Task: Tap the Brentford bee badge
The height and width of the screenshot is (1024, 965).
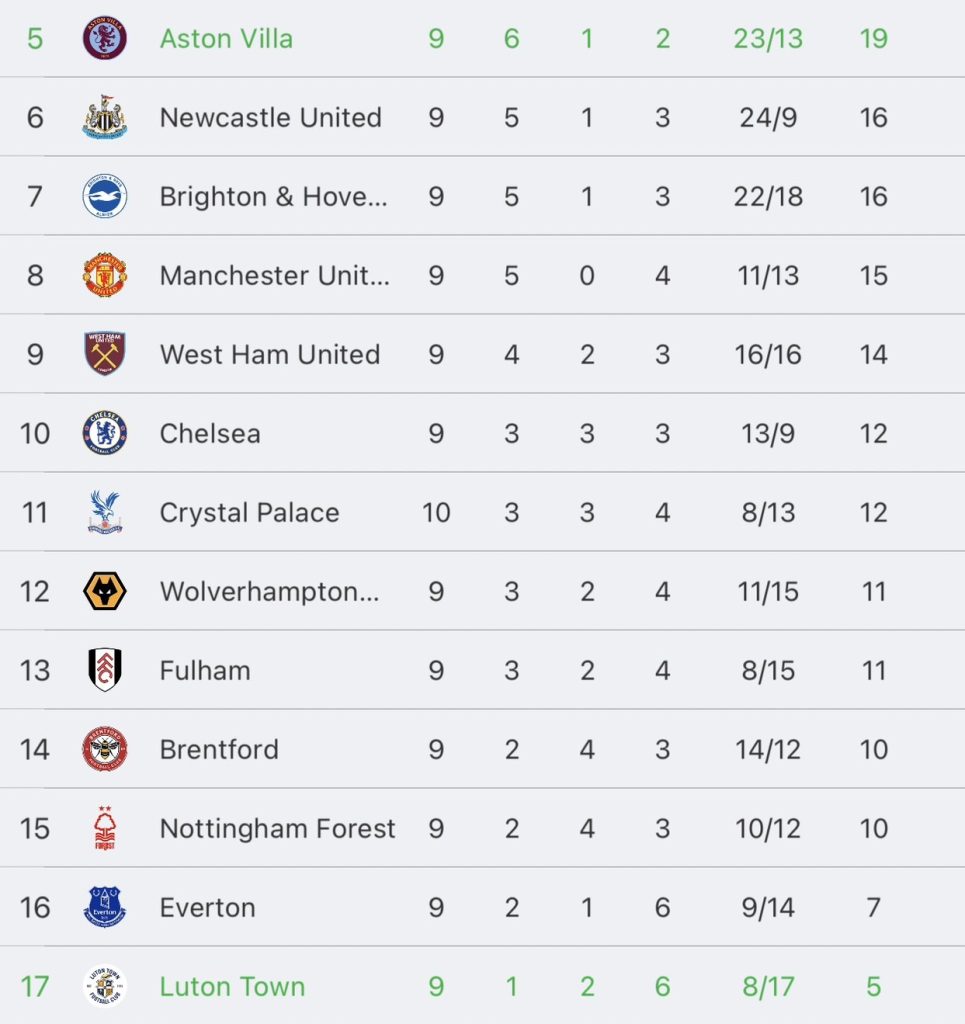Action: 104,749
